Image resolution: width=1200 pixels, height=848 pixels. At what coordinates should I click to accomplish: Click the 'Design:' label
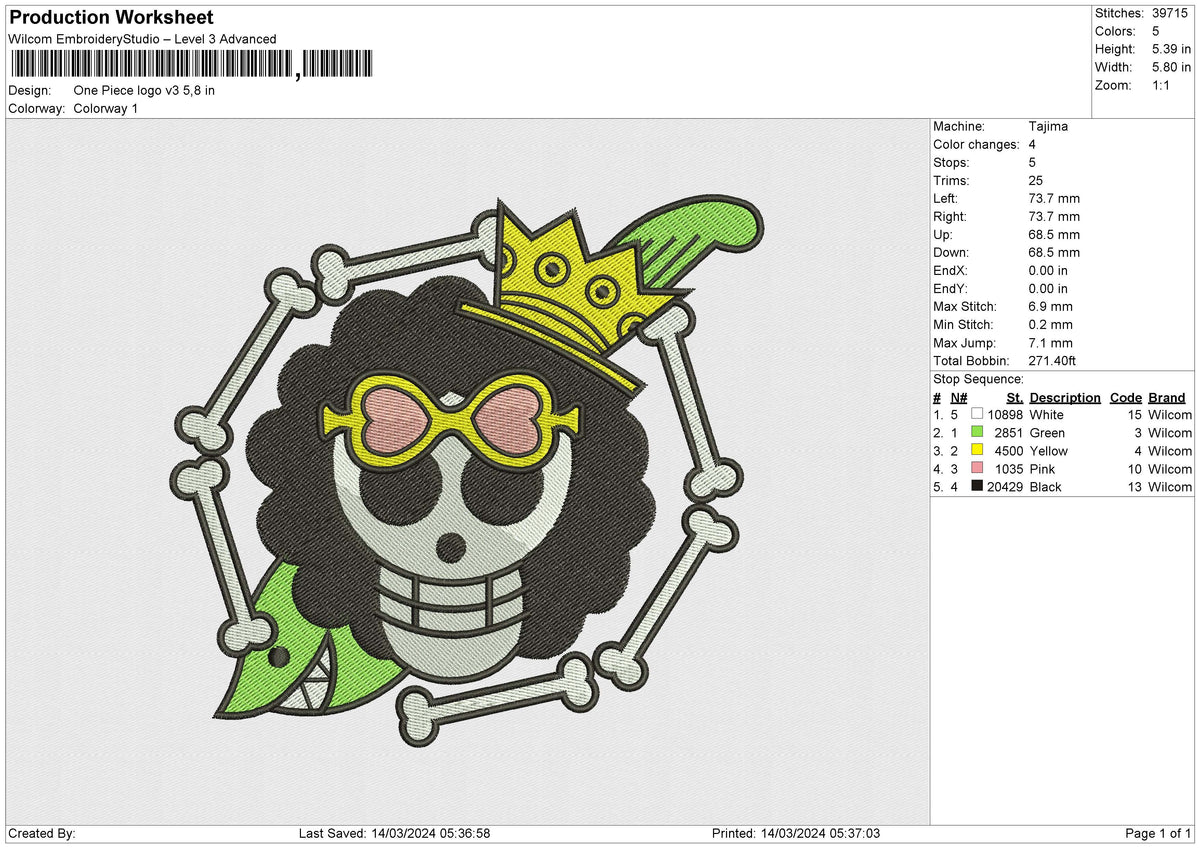click(29, 90)
